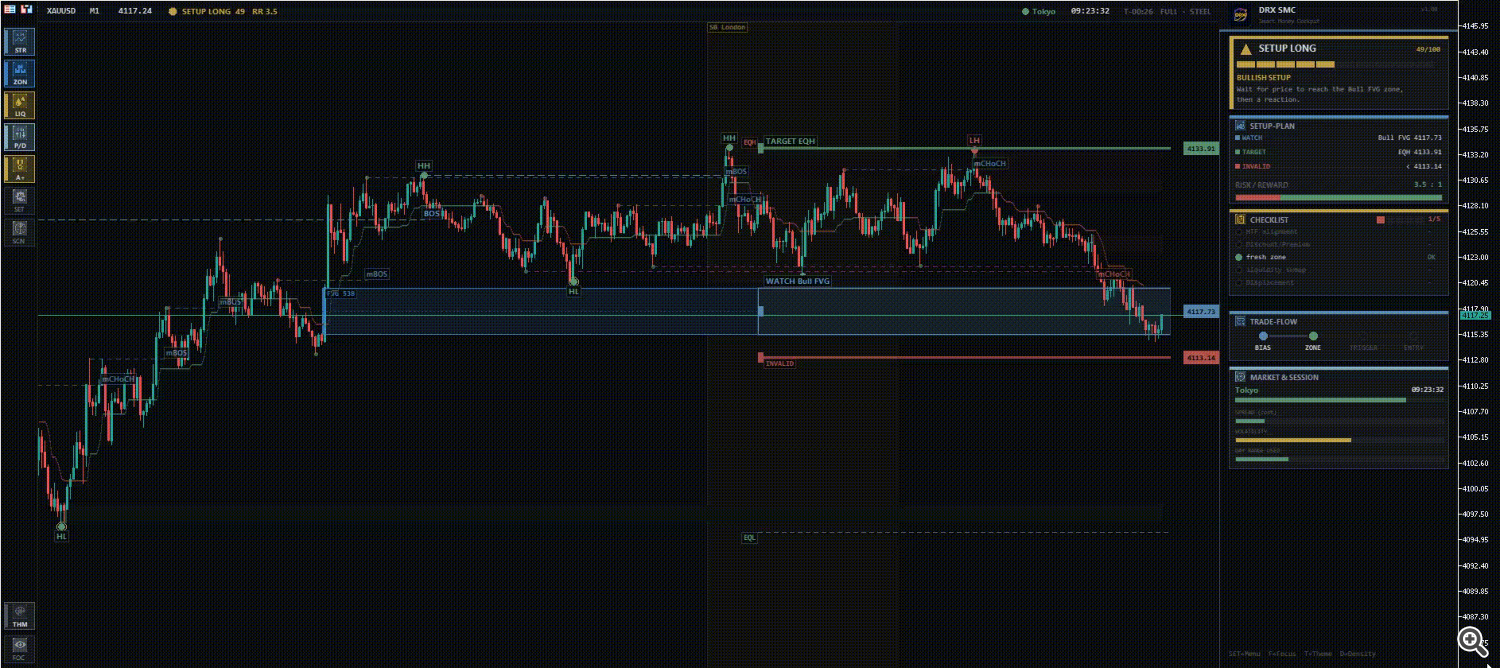Image resolution: width=1500 pixels, height=668 pixels.
Task: Click the 4117.73 watch price tag
Action: pos(1200,312)
